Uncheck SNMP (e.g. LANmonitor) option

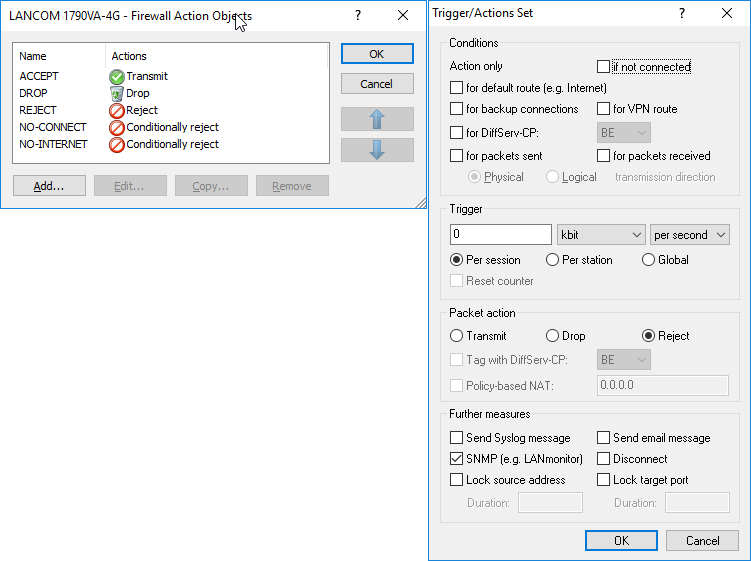(457, 459)
